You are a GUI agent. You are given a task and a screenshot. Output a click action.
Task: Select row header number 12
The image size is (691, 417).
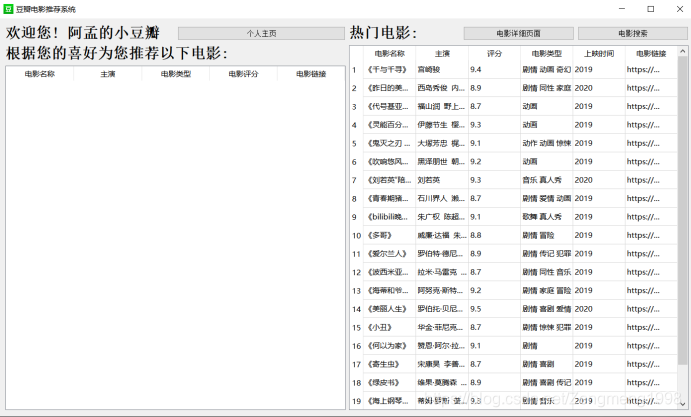click(x=357, y=272)
